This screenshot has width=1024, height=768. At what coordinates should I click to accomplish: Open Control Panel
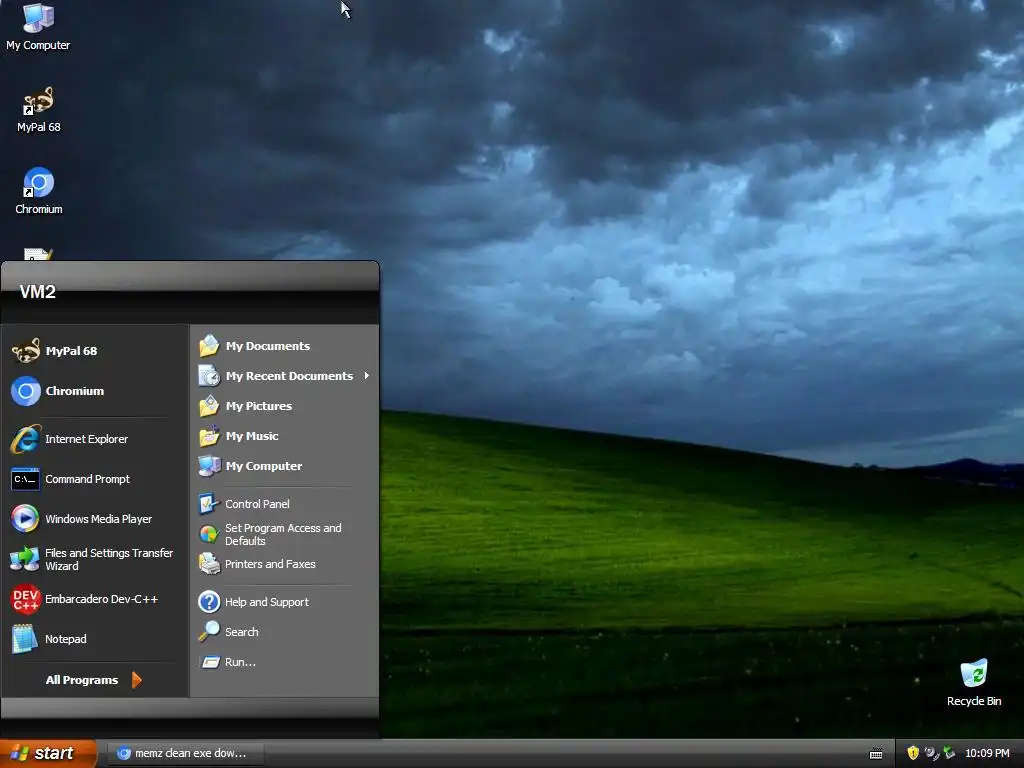pos(284,504)
